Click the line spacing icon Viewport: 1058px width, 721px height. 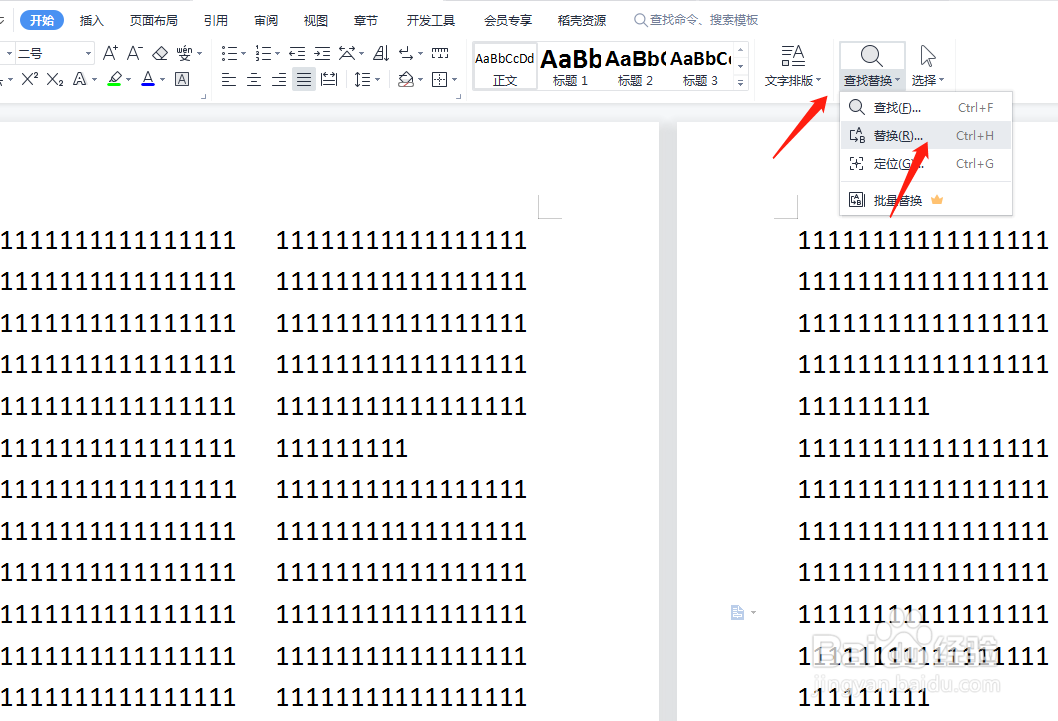point(362,80)
